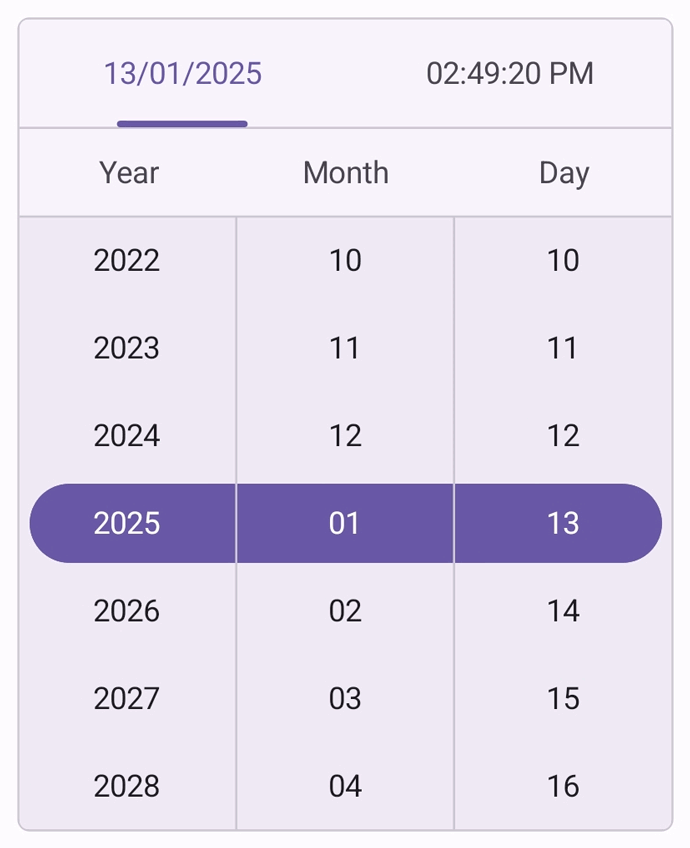Select month 10 in Month column

(345, 261)
